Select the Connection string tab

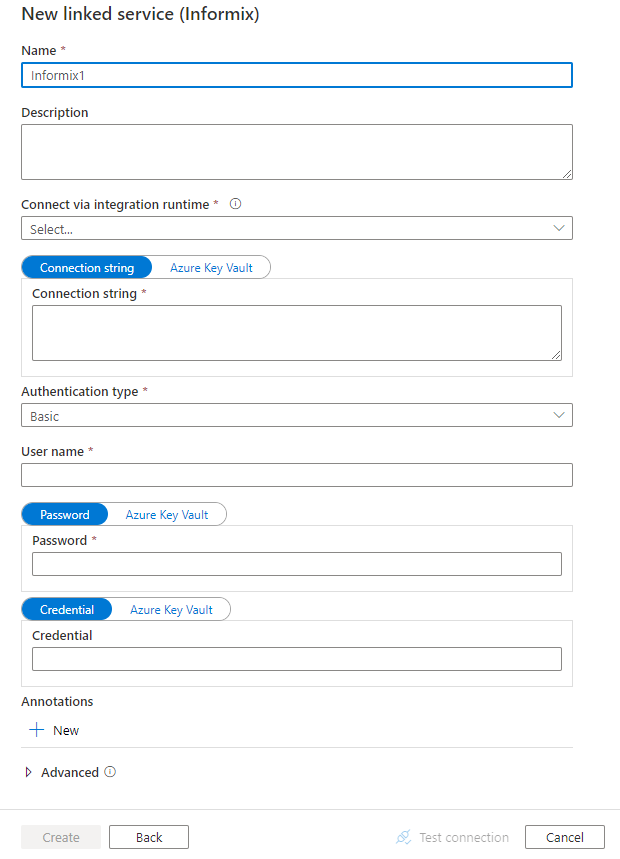pyautogui.click(x=86, y=267)
